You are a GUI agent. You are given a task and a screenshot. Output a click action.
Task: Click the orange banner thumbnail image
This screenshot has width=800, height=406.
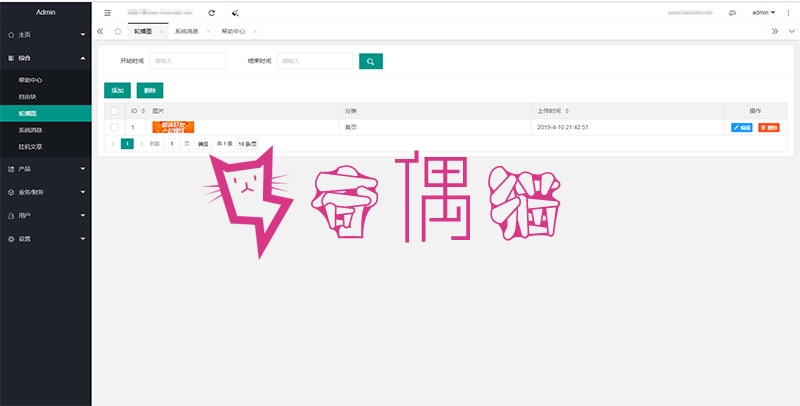[x=173, y=127]
